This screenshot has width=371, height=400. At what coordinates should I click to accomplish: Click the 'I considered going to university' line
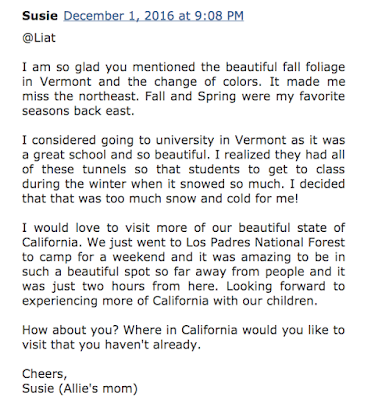tap(183, 140)
